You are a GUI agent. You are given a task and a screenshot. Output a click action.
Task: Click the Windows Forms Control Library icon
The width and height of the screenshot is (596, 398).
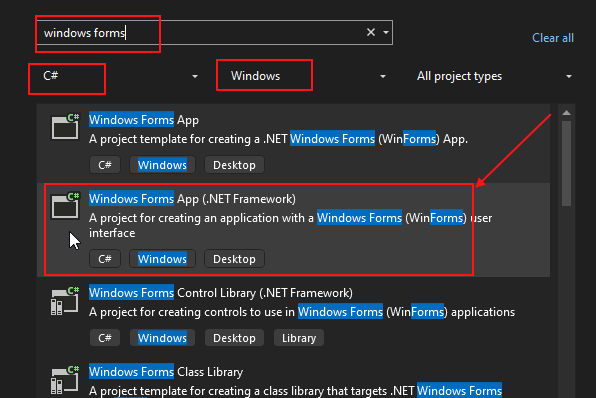pos(65,301)
